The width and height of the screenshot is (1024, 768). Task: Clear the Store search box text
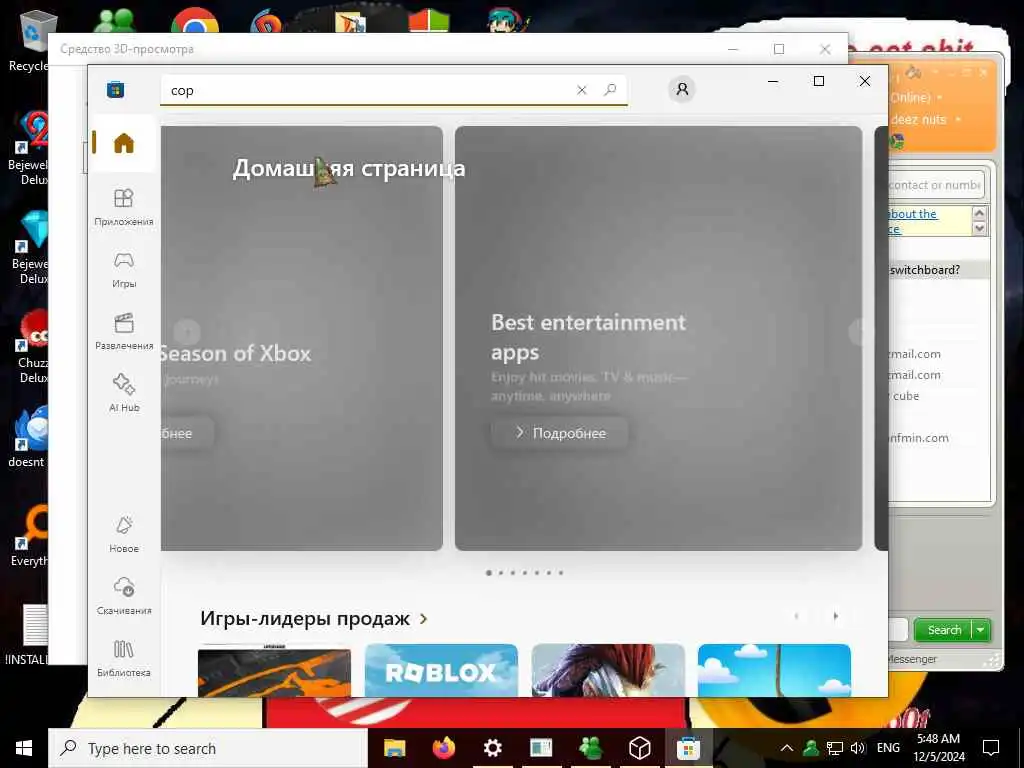click(x=581, y=90)
